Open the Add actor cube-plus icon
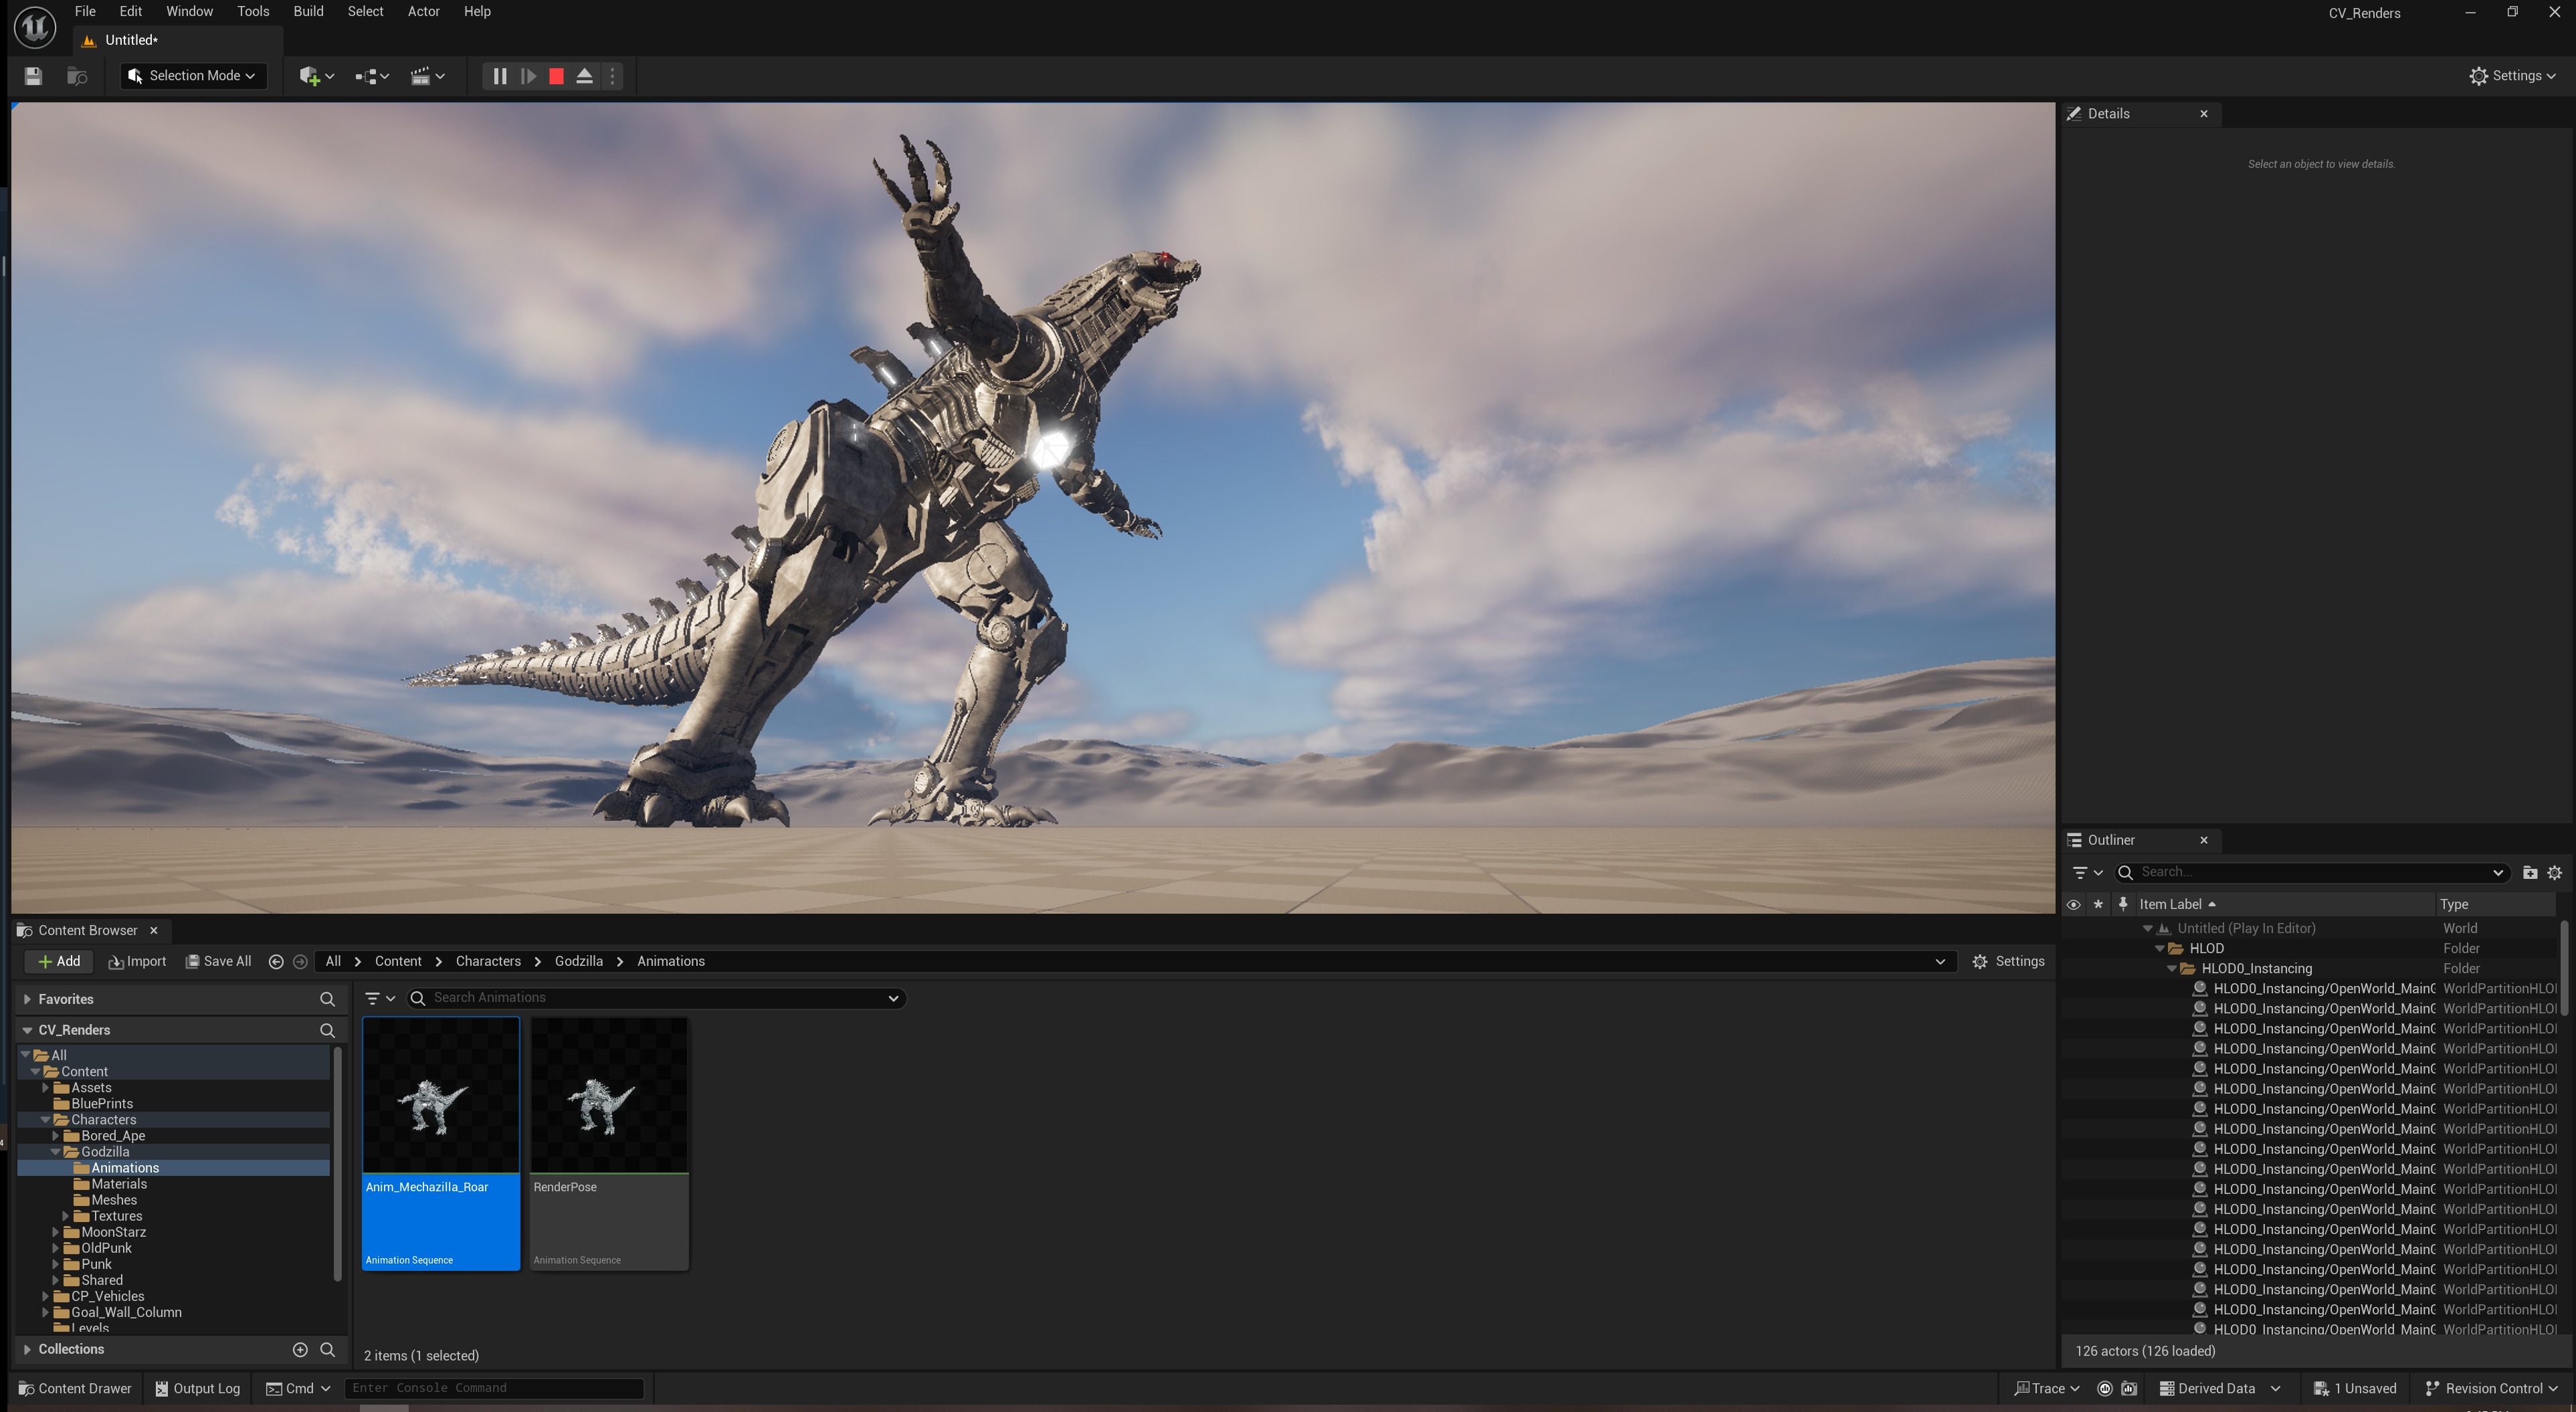 [316, 76]
